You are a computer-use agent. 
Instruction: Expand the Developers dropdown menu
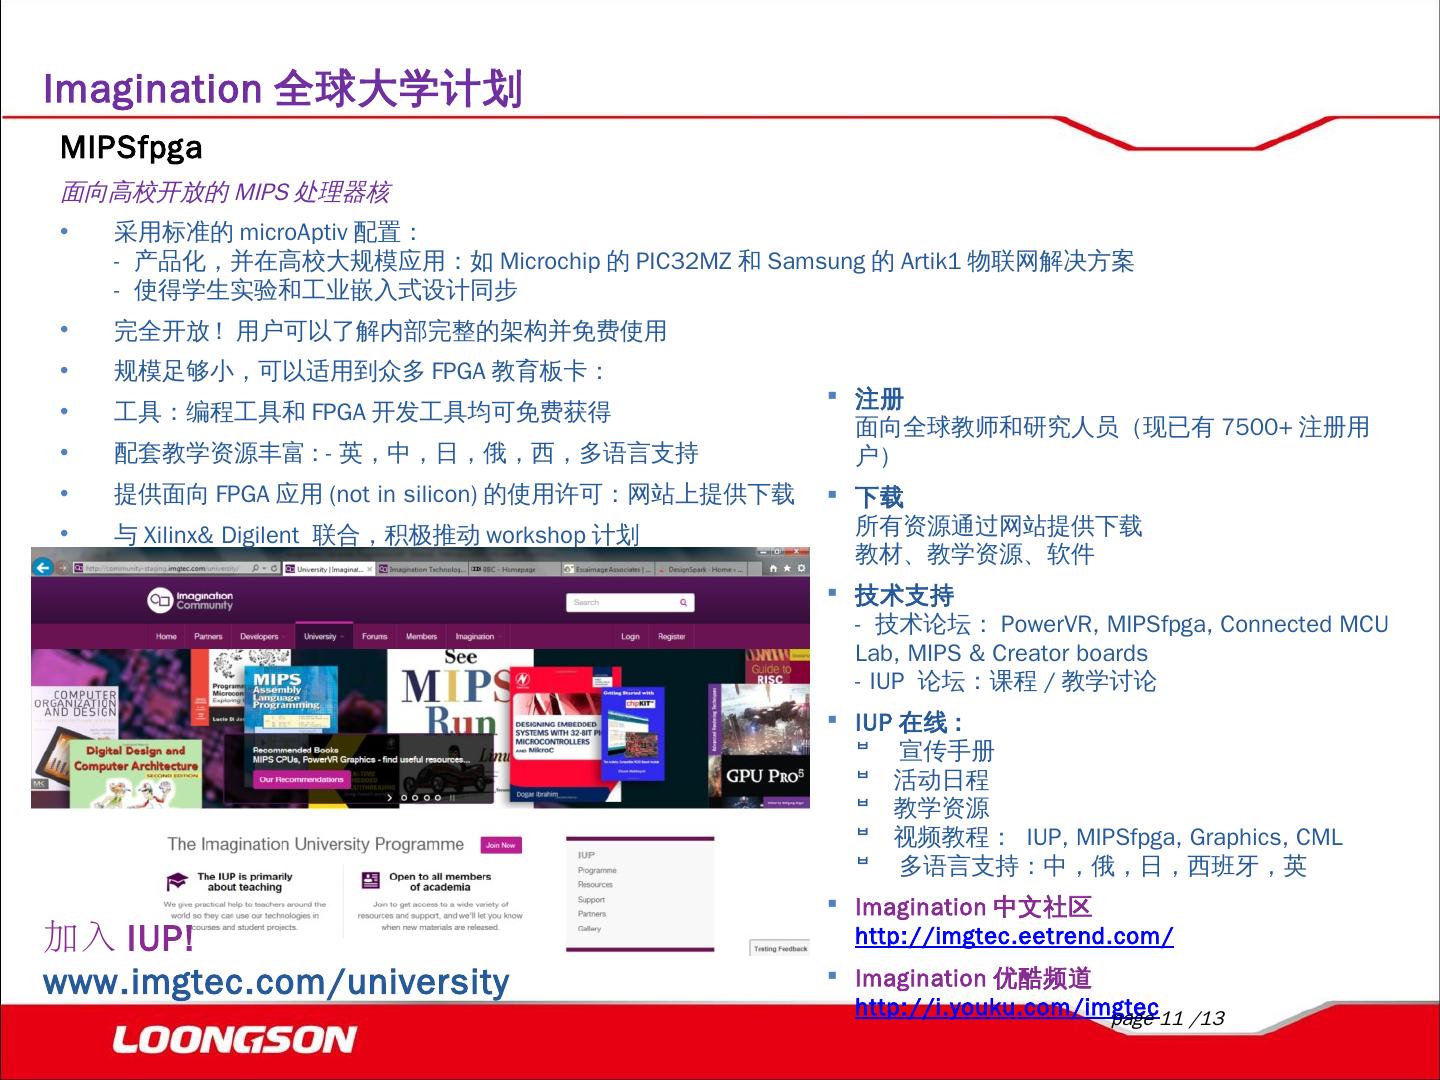click(x=262, y=637)
